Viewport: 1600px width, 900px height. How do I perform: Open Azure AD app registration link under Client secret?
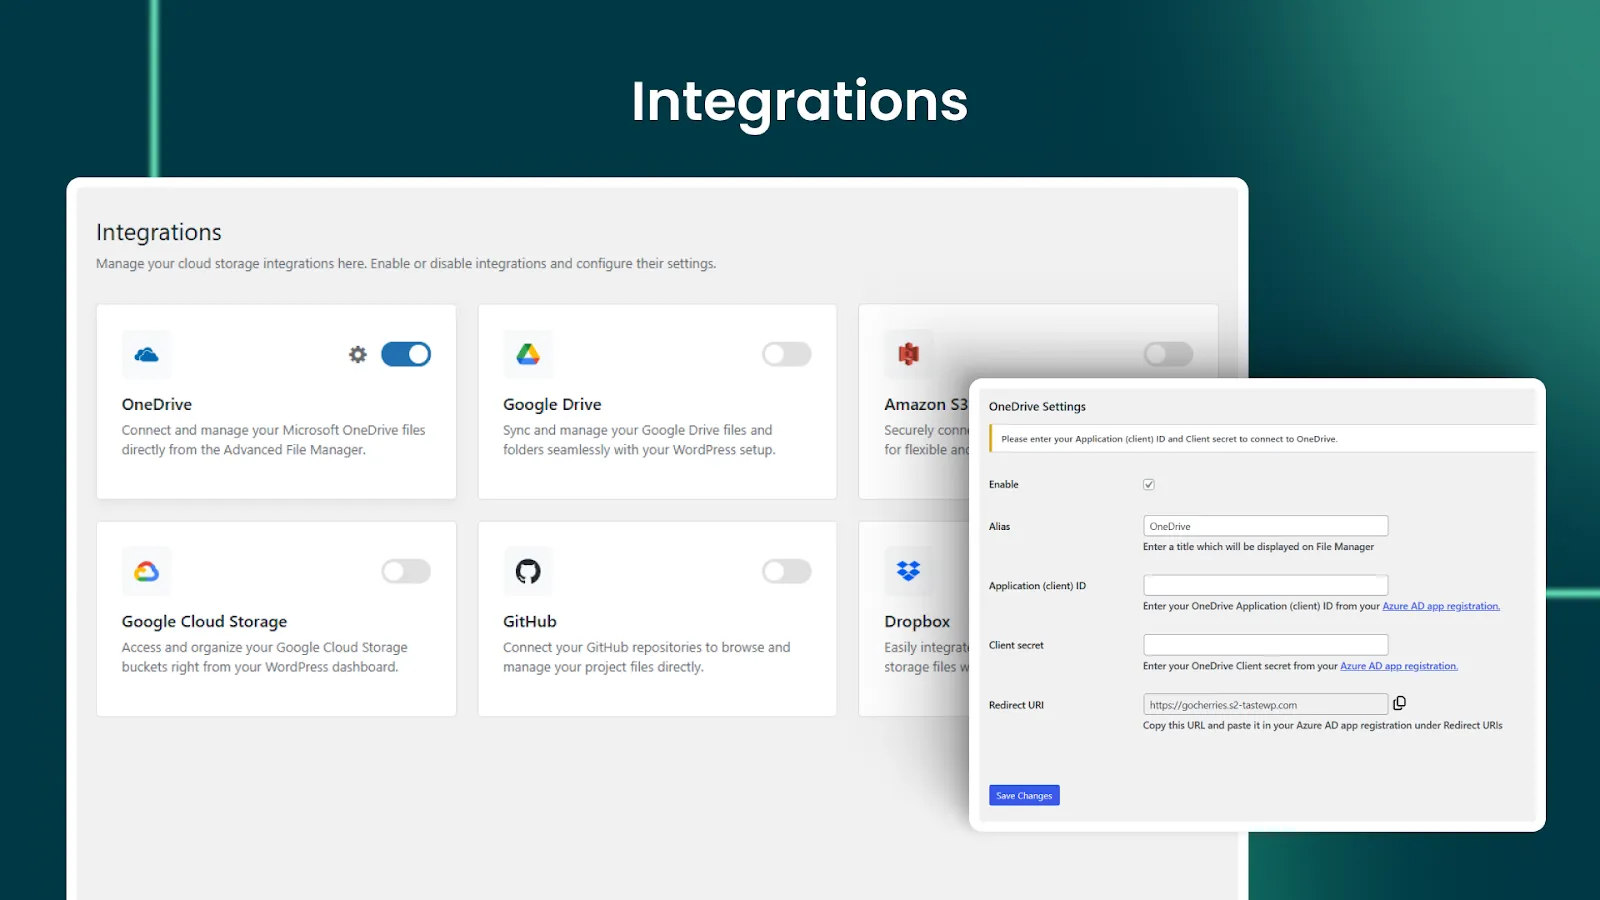(x=1398, y=666)
